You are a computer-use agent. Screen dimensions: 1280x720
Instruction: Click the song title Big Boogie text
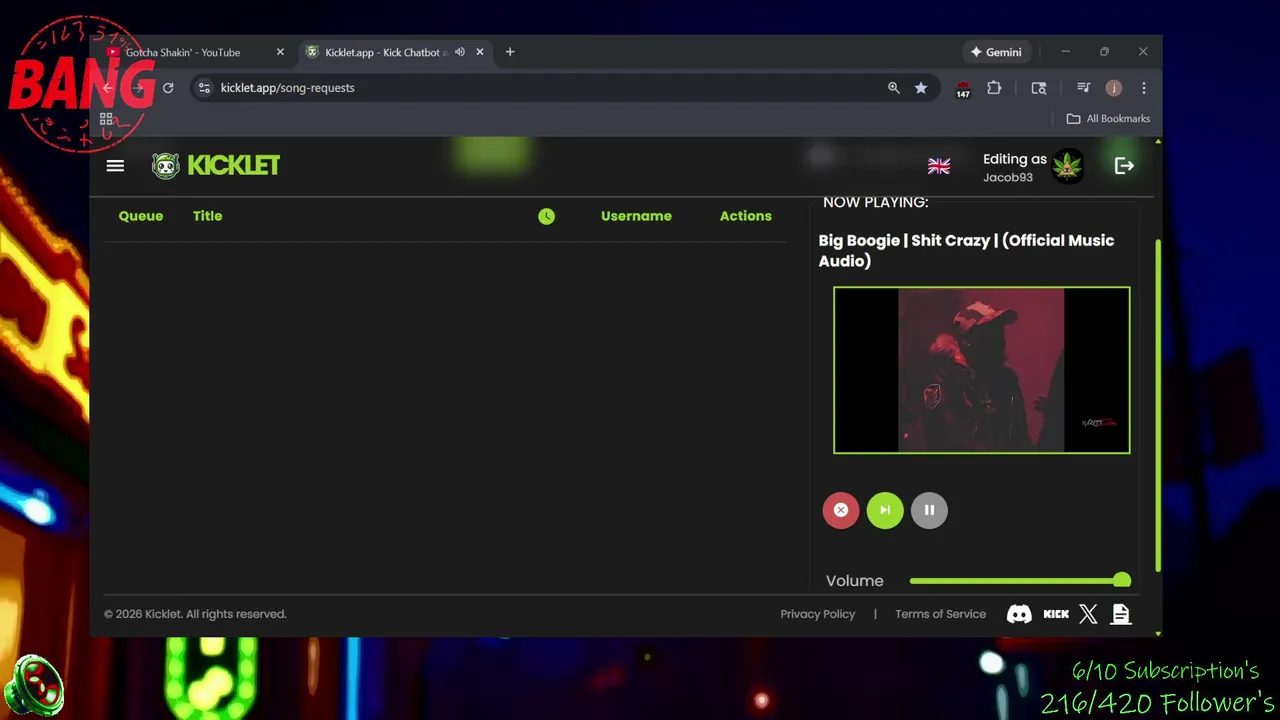coord(966,250)
